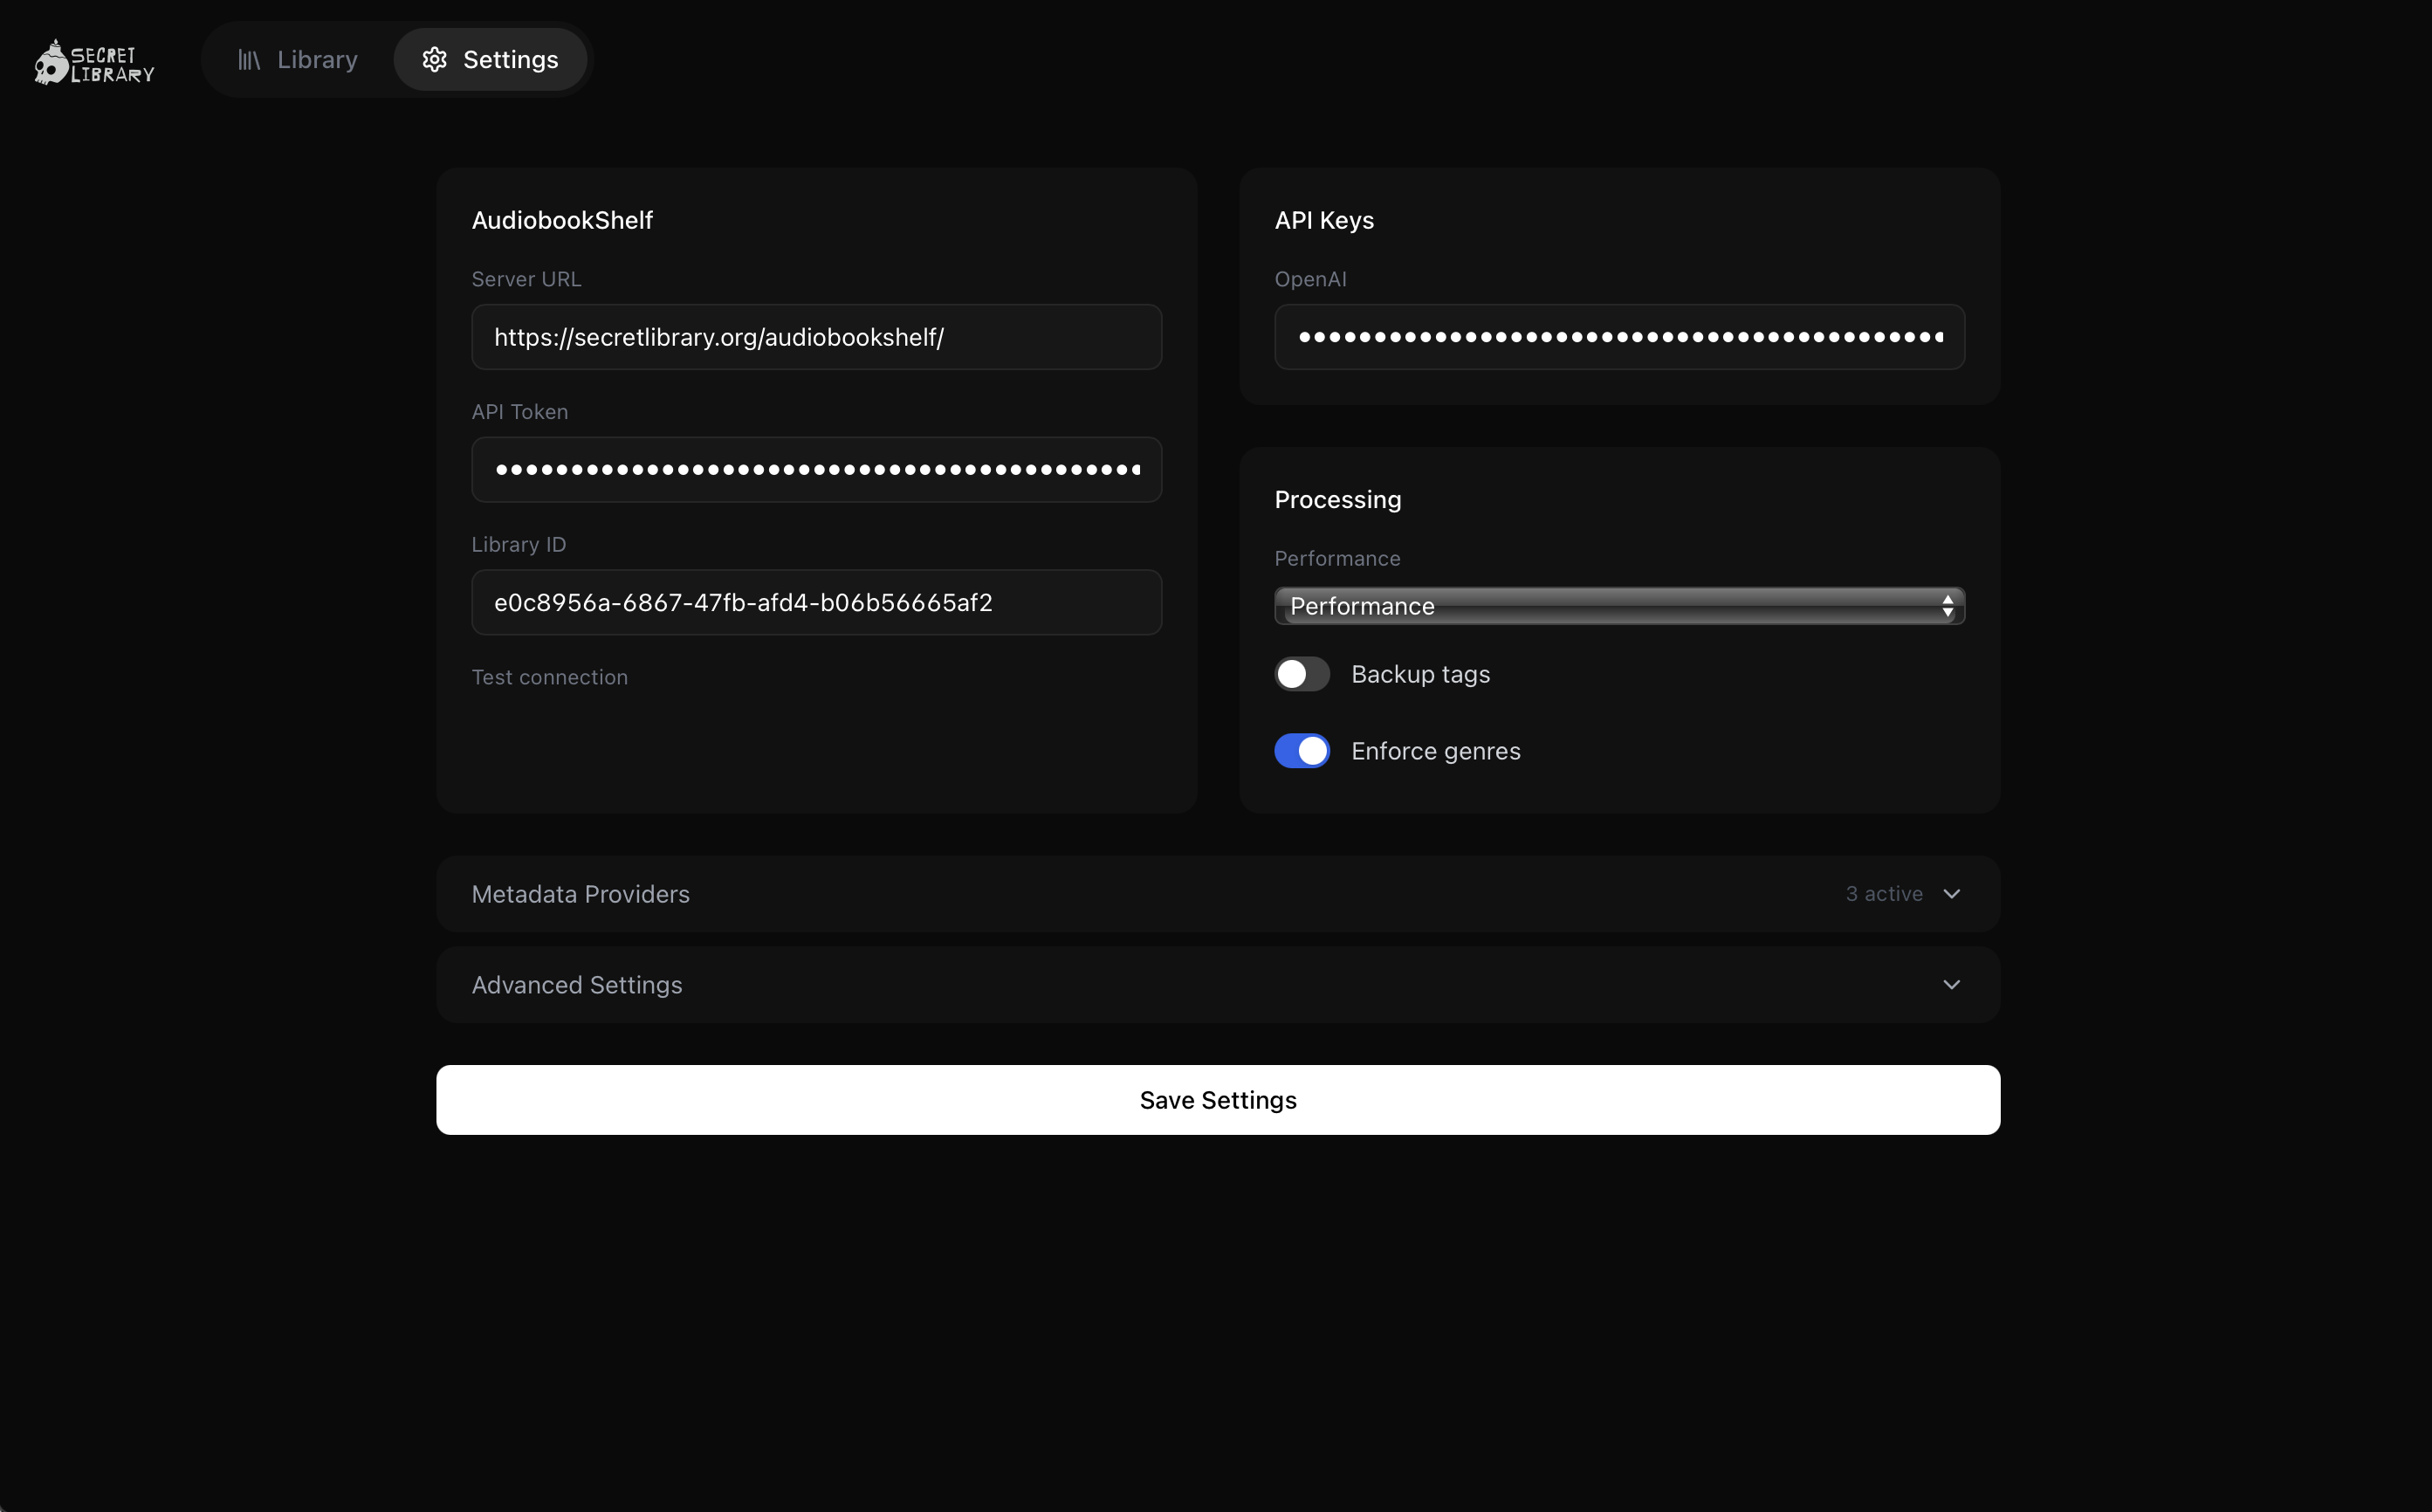The width and height of the screenshot is (2432, 1512).
Task: Click the AudiobookShelf API Token field
Action: click(x=816, y=470)
